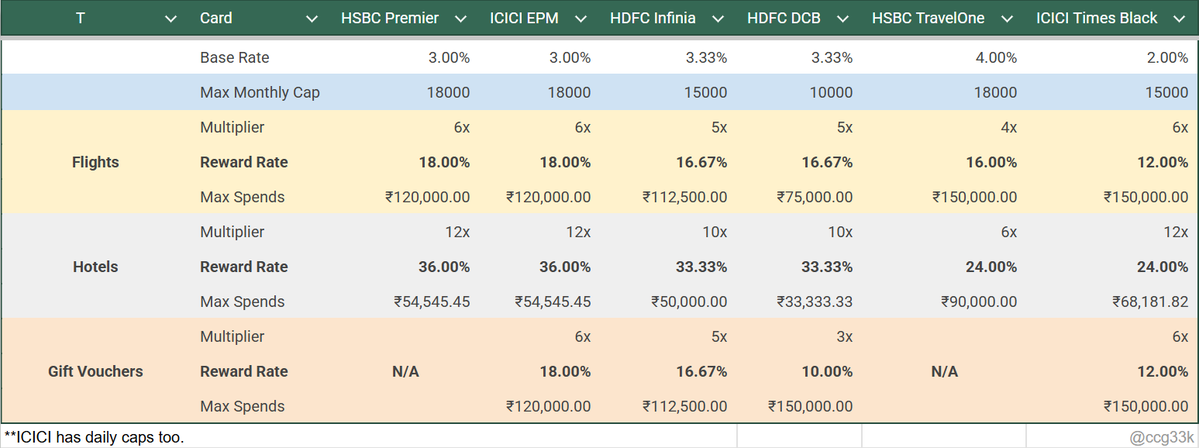The height and width of the screenshot is (448, 1199).
Task: Select HDFC DCB flights max spends ₹75,000.00
Action: click(x=814, y=197)
